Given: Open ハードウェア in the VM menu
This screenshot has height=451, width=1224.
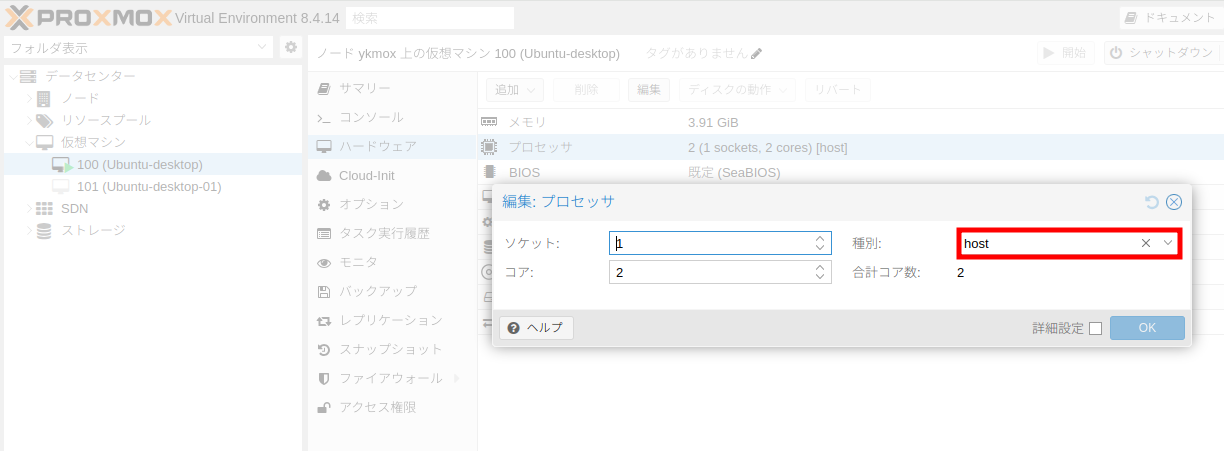Looking at the screenshot, I should pos(392,146).
